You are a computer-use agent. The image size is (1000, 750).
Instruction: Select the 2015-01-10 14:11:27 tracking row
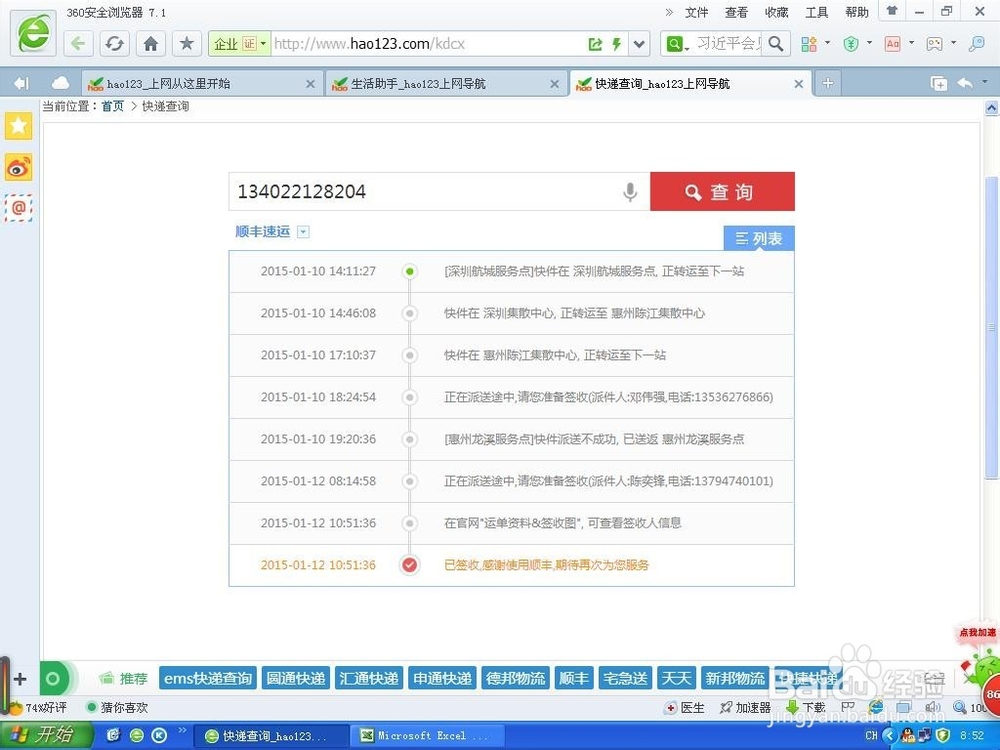click(x=511, y=272)
